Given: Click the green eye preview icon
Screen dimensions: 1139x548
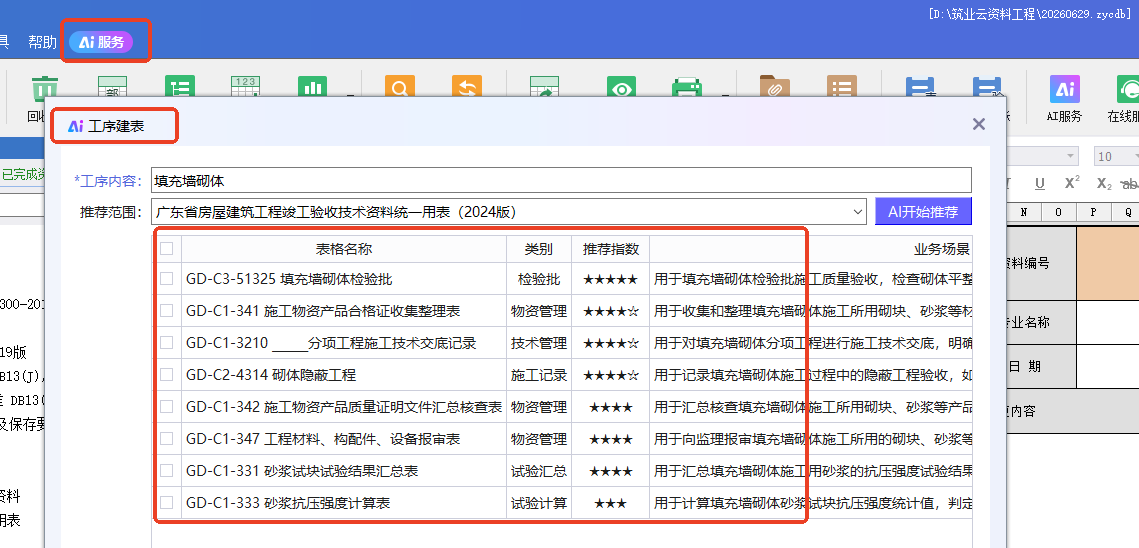Looking at the screenshot, I should [x=621, y=86].
